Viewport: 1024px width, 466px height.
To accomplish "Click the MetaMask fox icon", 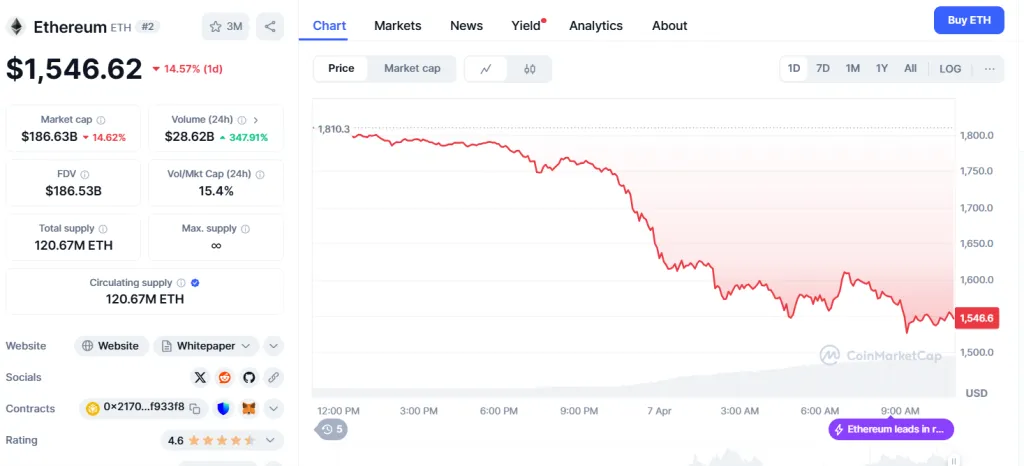I will pos(249,409).
